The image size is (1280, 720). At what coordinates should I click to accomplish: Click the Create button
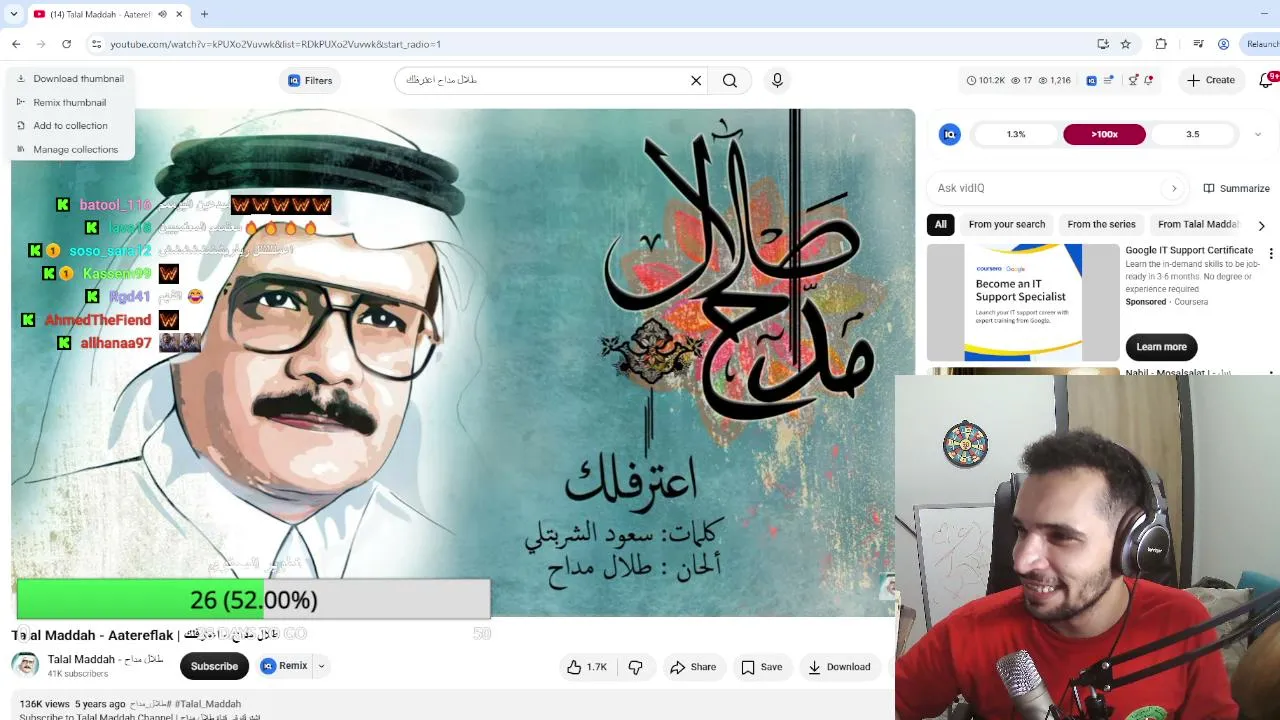1211,80
